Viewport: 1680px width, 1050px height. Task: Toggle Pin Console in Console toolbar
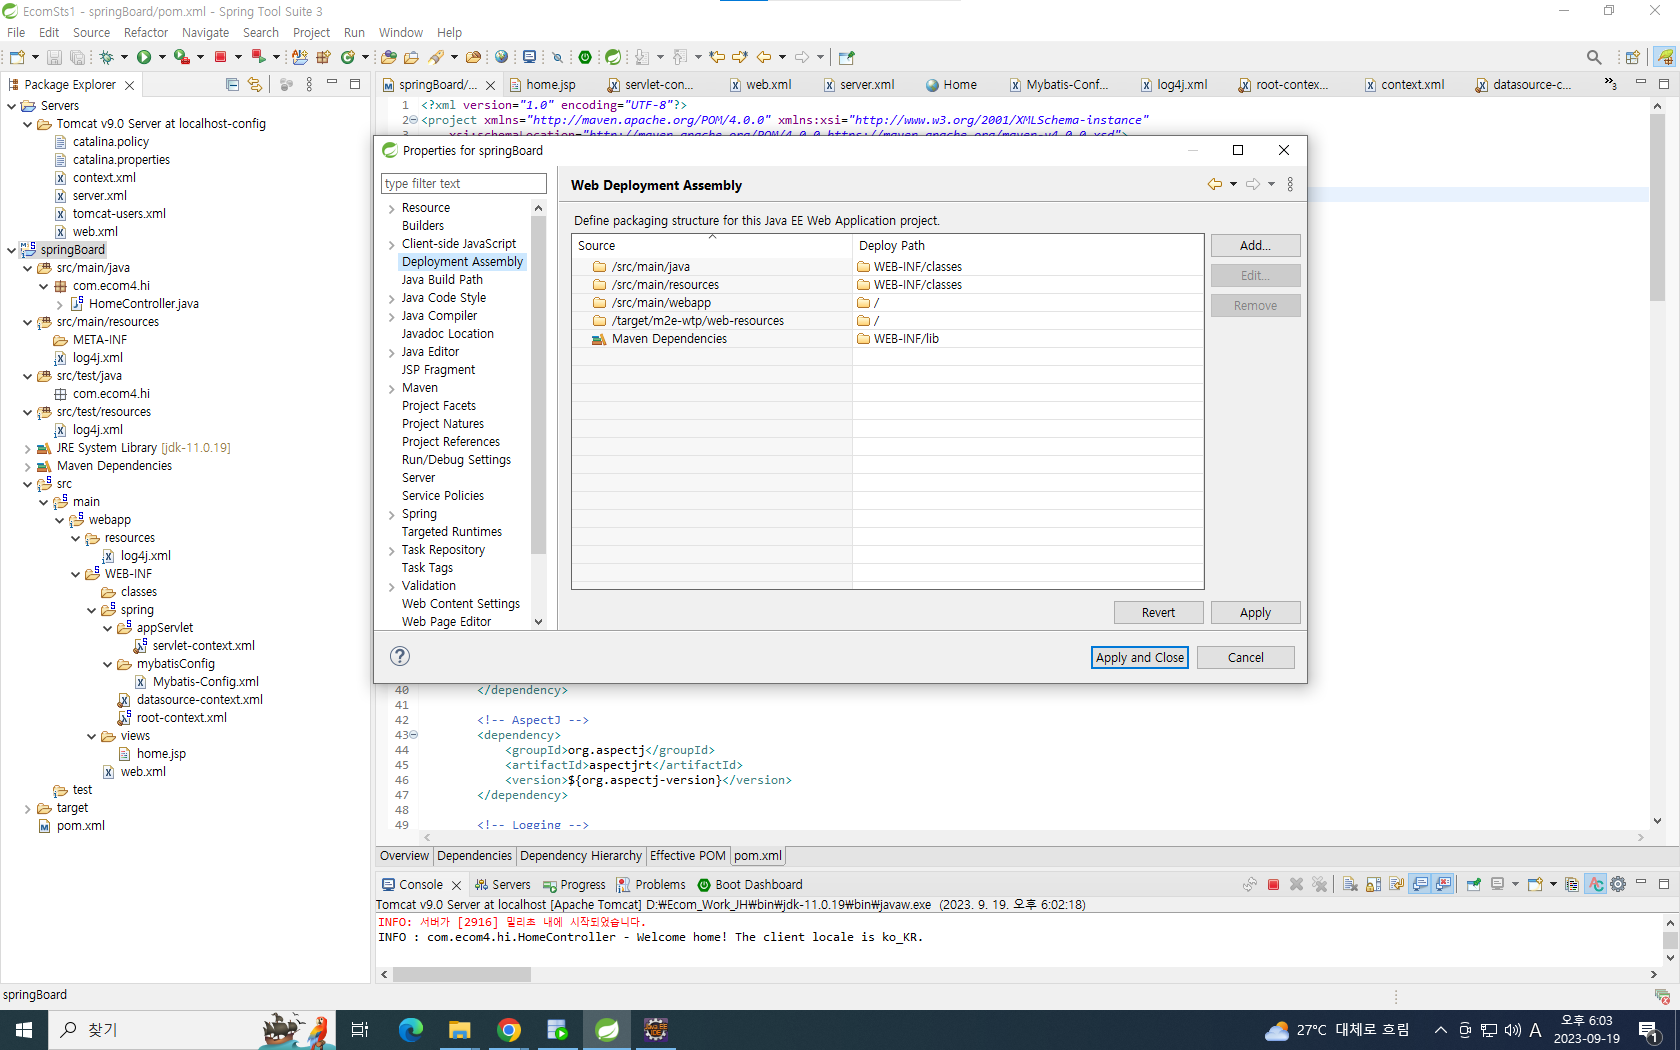[x=1474, y=884]
